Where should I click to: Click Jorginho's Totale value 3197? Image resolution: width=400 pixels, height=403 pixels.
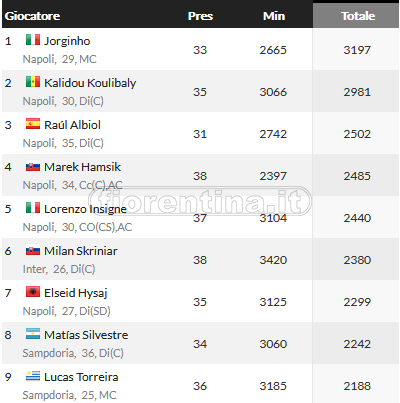[x=357, y=50]
